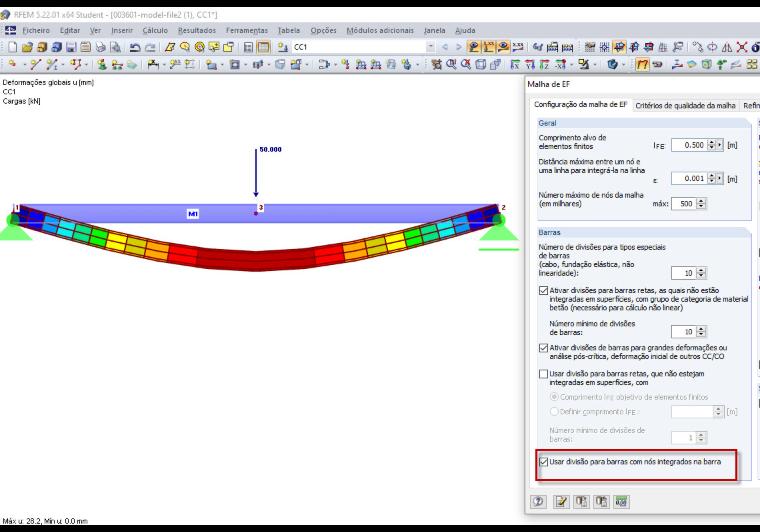Click the isometric box view icon
Image resolution: width=760 pixels, height=532 pixels.
pyautogui.click(x=480, y=64)
